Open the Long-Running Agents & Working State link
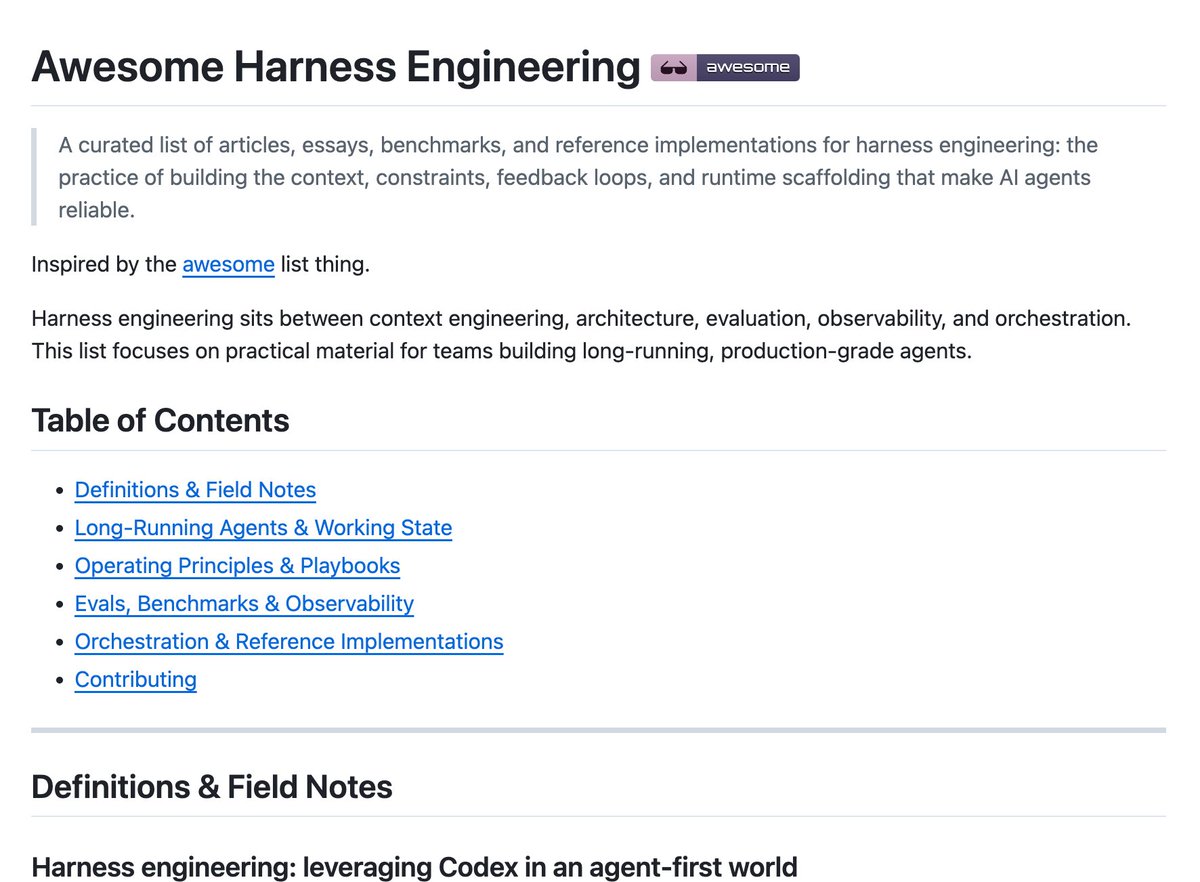 [263, 528]
